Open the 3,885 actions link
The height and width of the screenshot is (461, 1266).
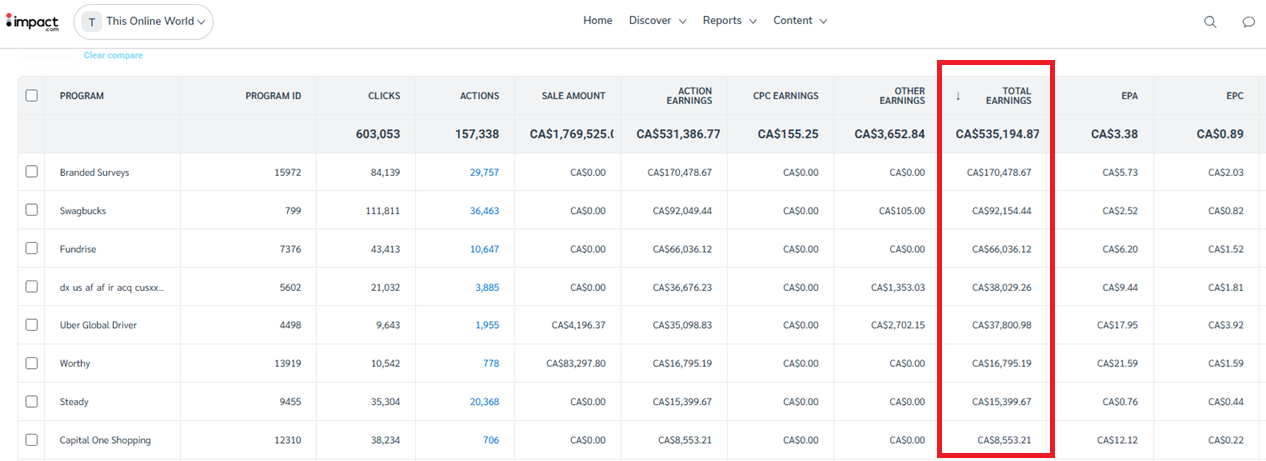pos(487,287)
